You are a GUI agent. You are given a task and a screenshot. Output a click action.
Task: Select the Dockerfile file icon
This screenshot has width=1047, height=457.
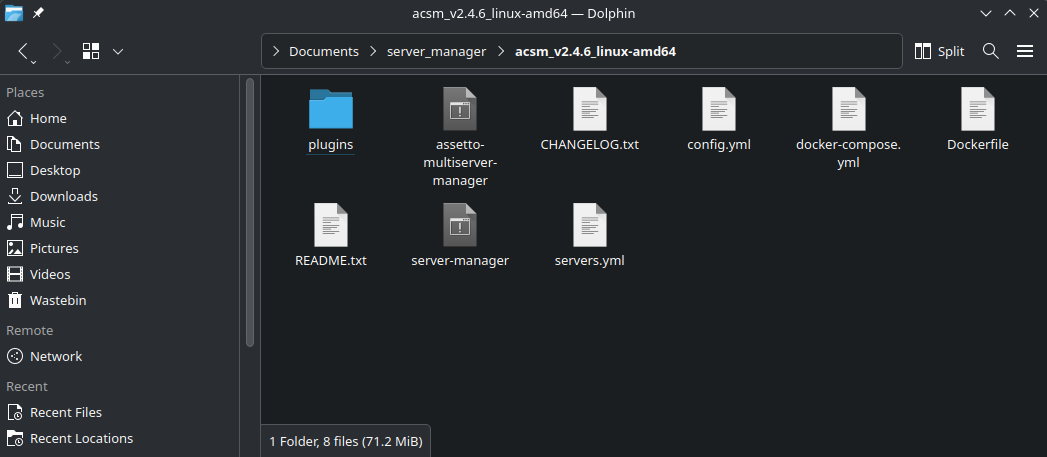pos(978,109)
